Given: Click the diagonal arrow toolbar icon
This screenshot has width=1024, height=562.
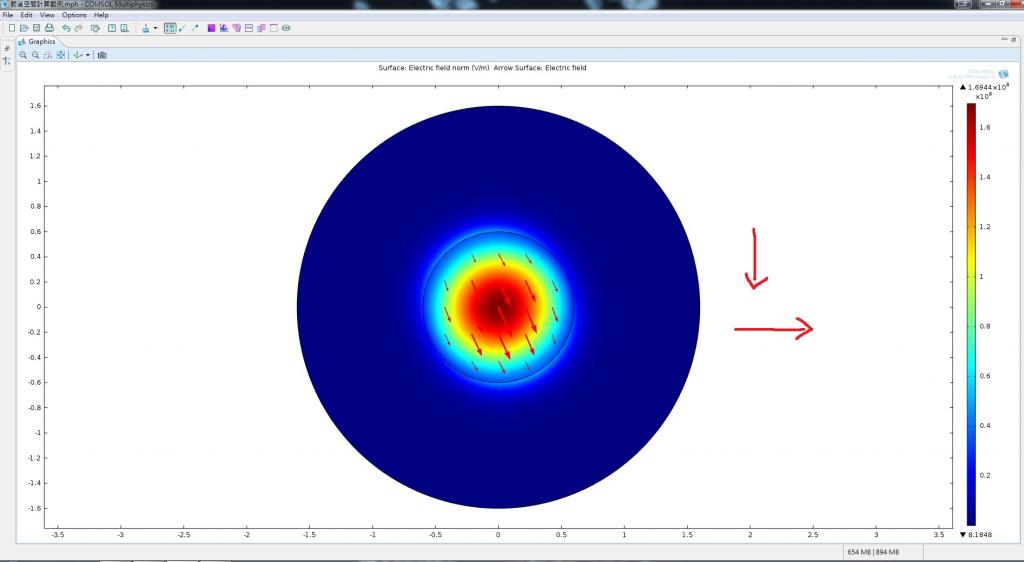Looking at the screenshot, I should pos(195,28).
